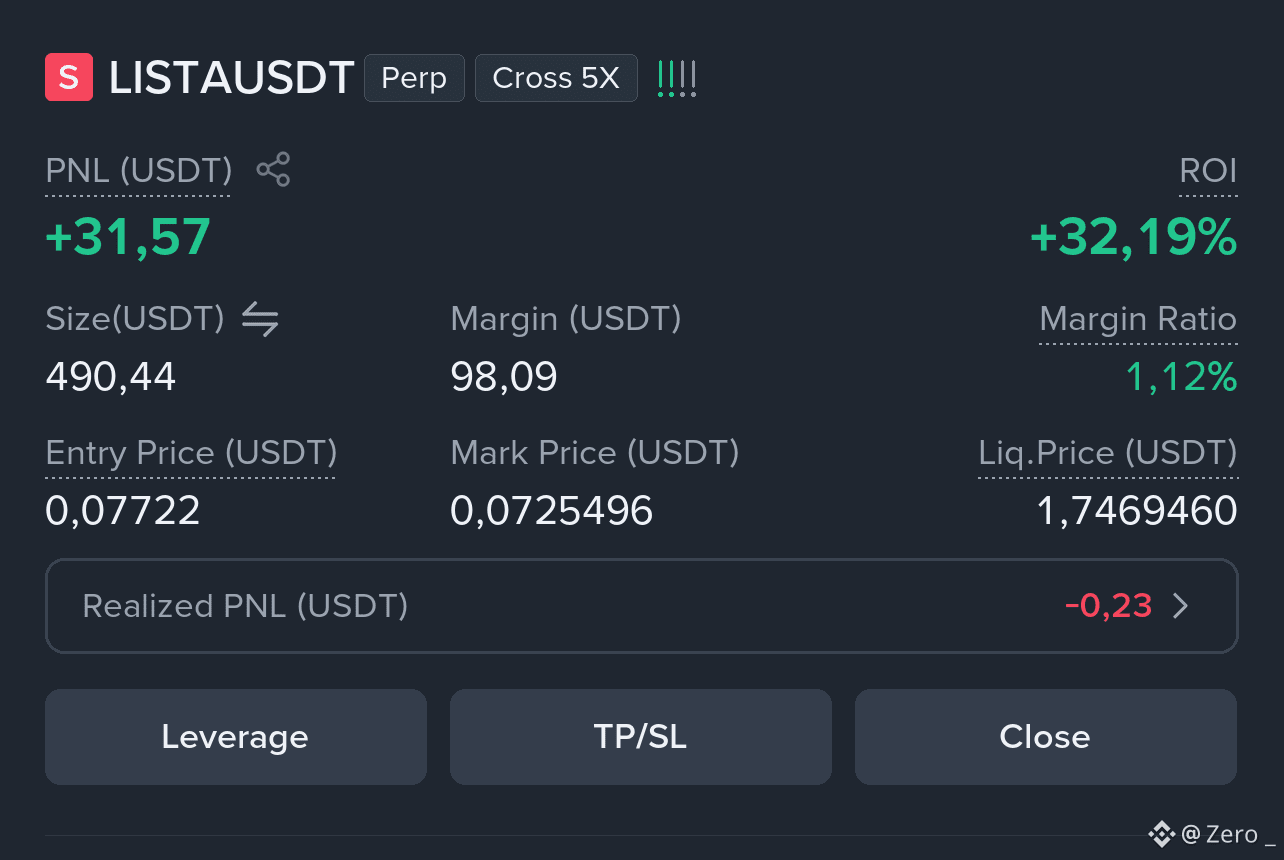Select the Perp contract tag
The width and height of the screenshot is (1284, 860).
click(414, 78)
